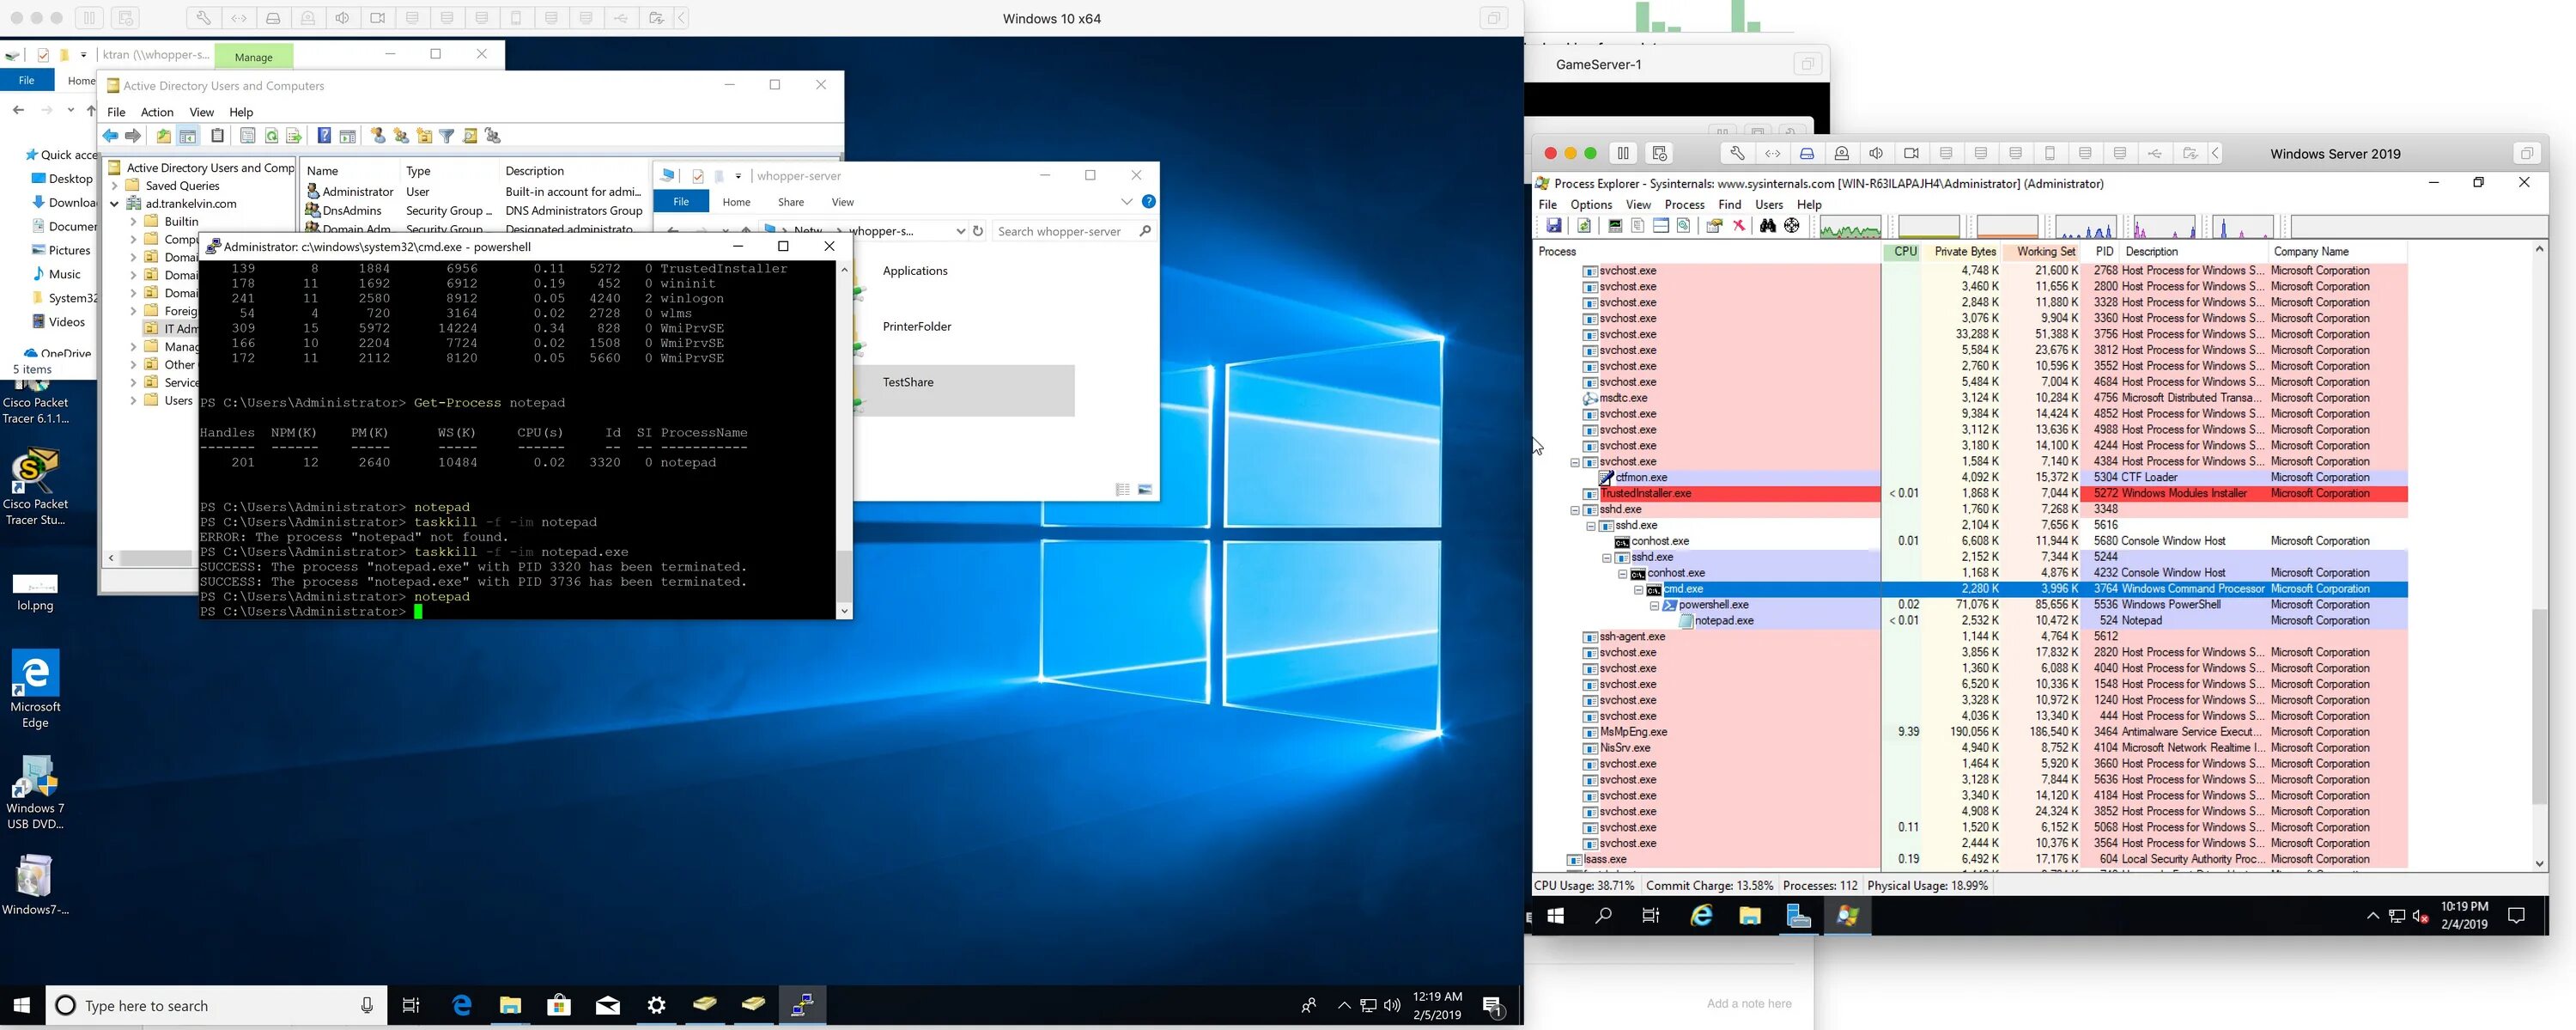Screen dimensions: 2576x1030
Task: Switch to details view in whopper-server window
Action: (1122, 490)
